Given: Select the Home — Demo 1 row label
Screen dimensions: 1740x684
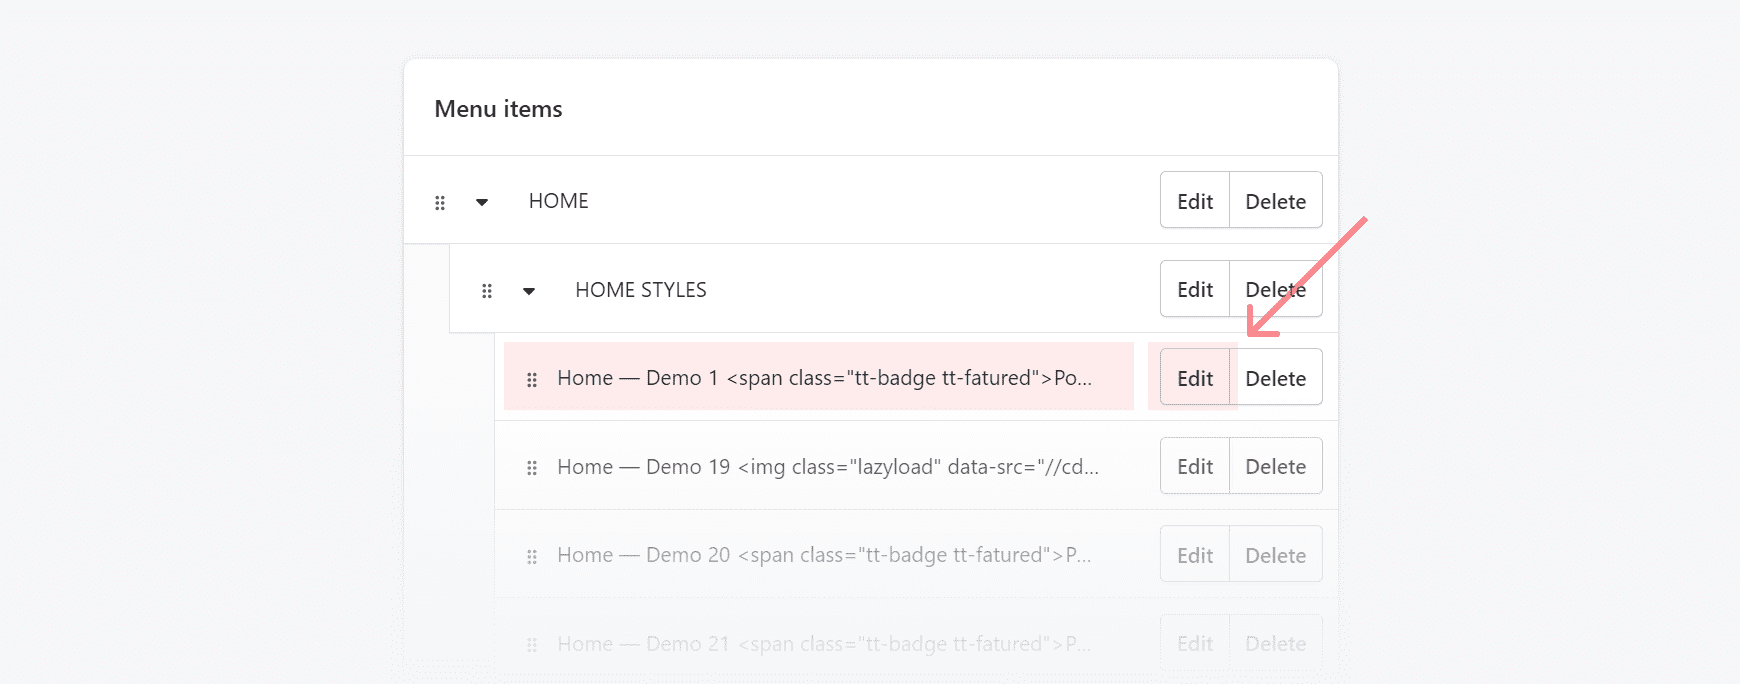Looking at the screenshot, I should tap(824, 378).
